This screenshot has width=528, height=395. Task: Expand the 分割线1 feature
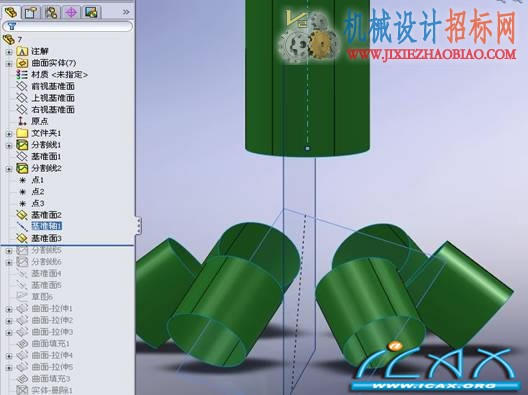pos(9,145)
